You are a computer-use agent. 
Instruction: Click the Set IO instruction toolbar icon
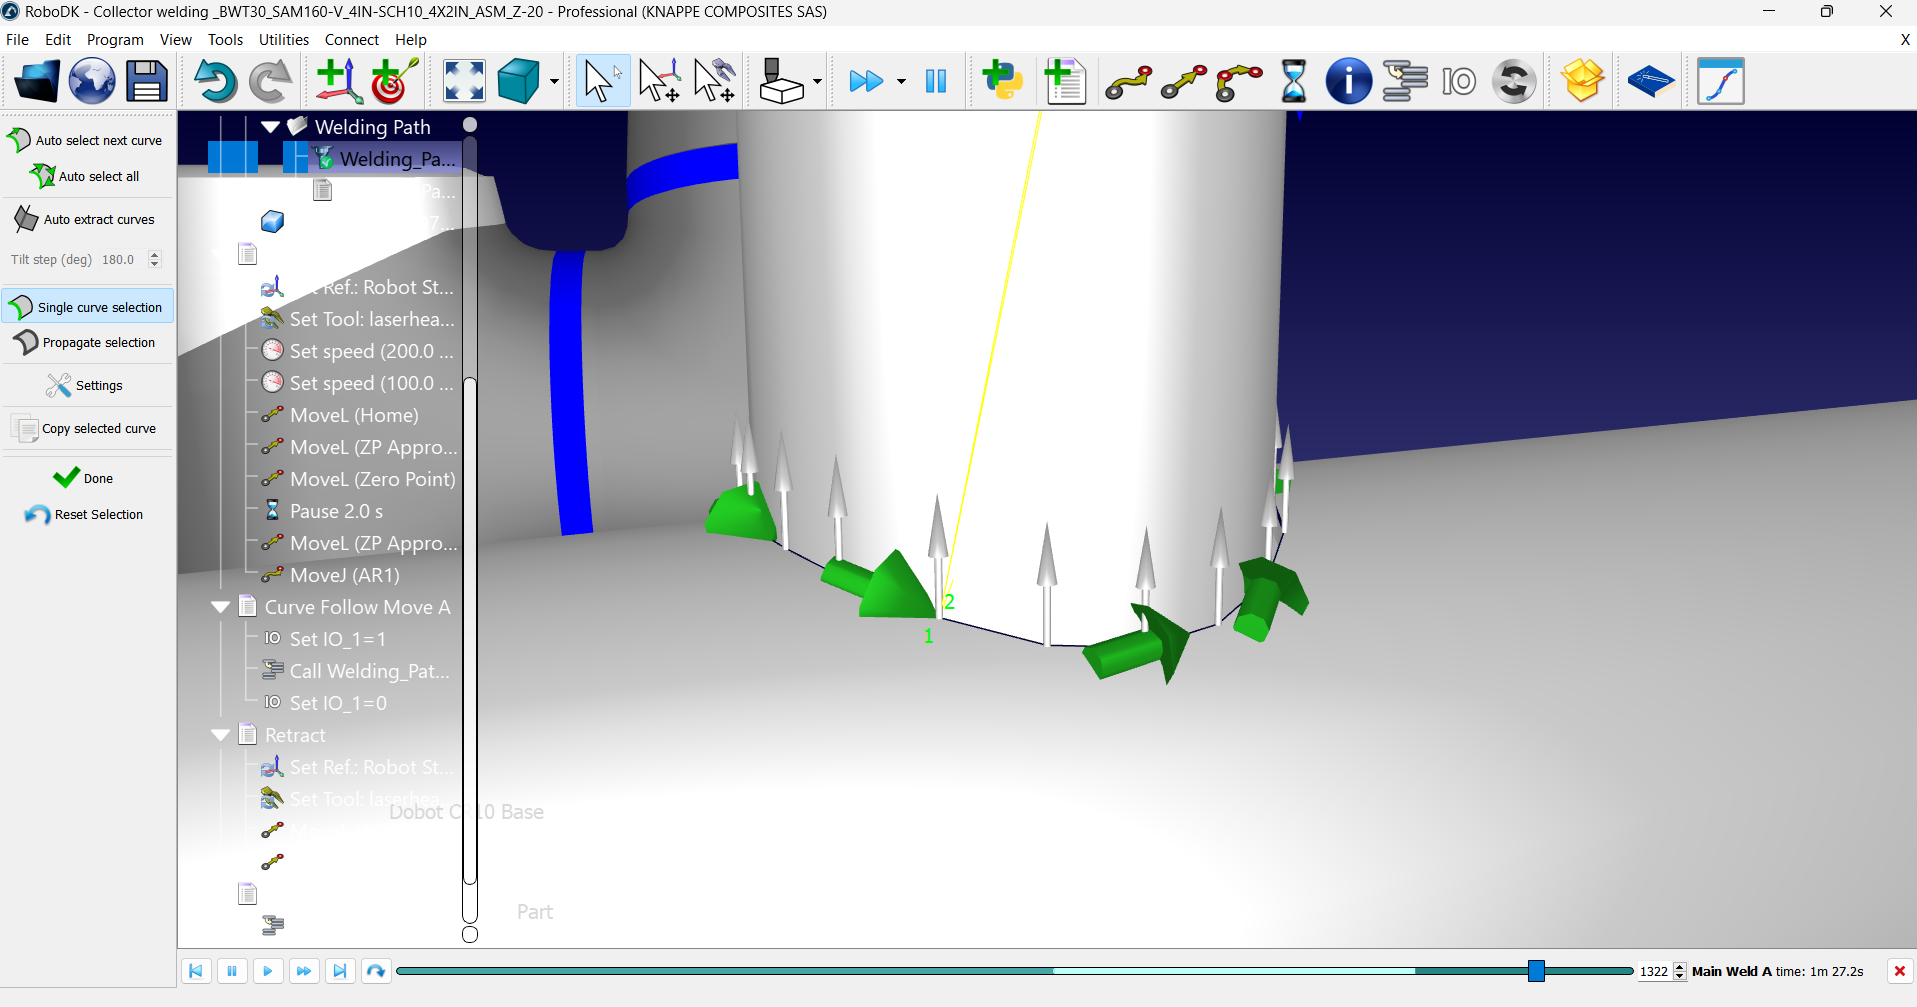[1459, 81]
